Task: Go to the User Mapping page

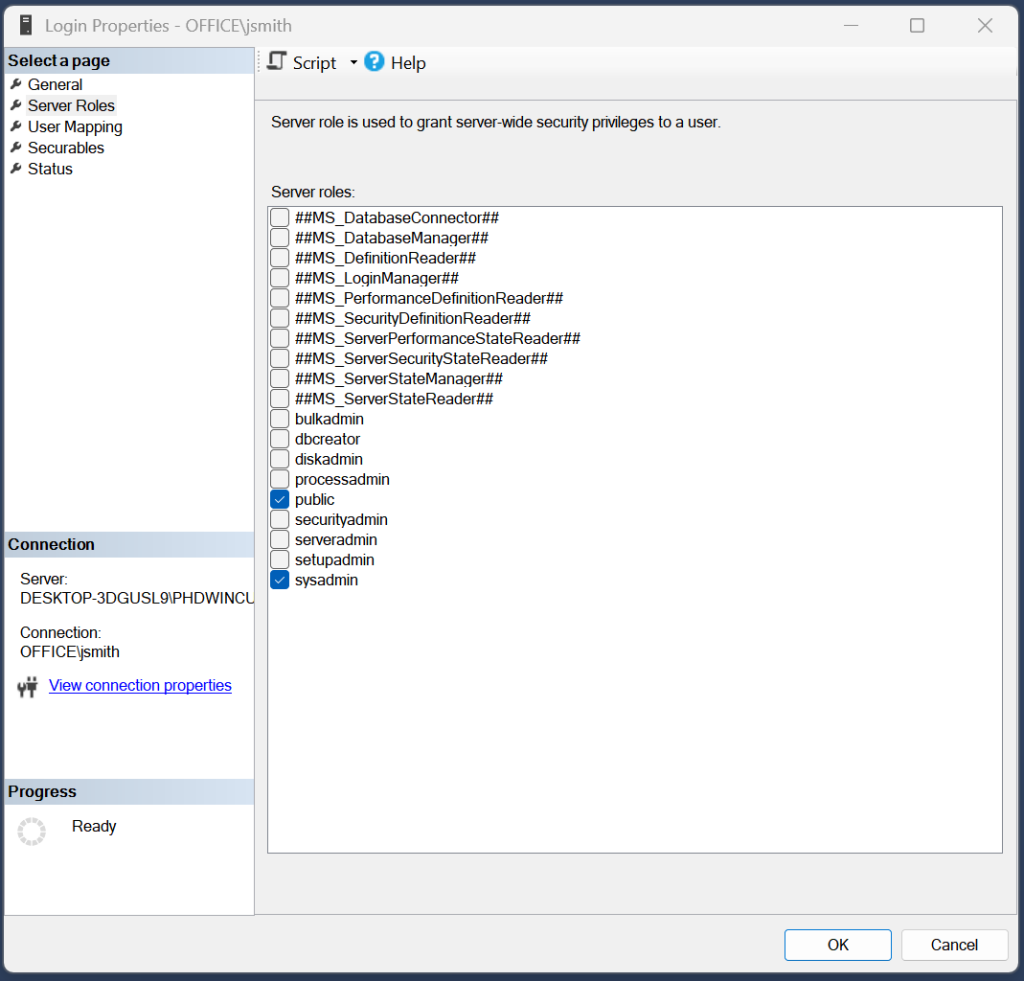Action: [x=75, y=127]
